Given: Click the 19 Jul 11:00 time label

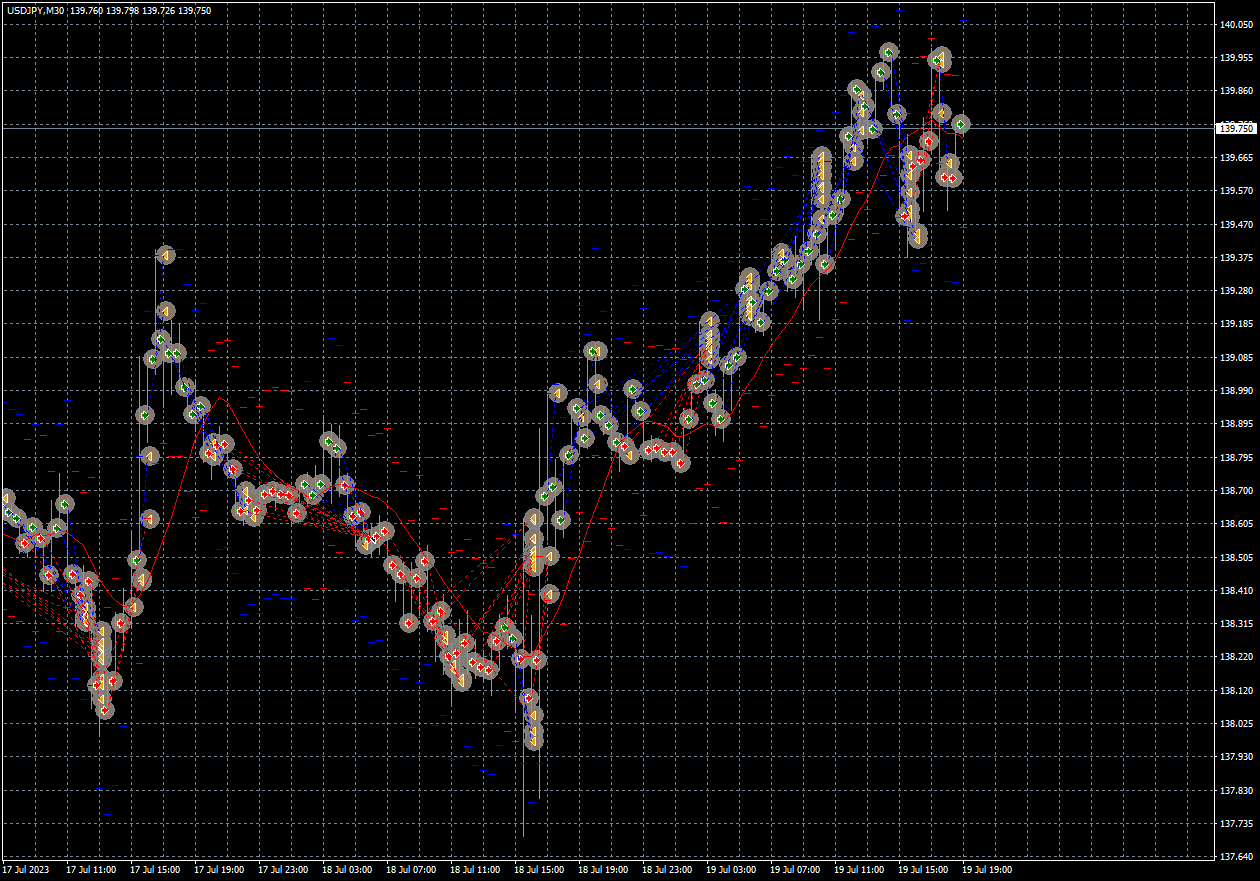Looking at the screenshot, I should pos(859,870).
